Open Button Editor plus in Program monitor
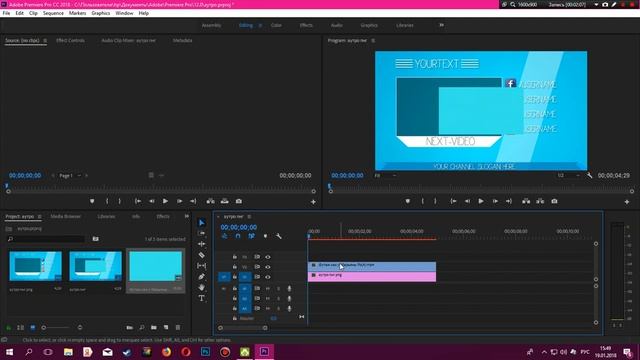 click(627, 202)
